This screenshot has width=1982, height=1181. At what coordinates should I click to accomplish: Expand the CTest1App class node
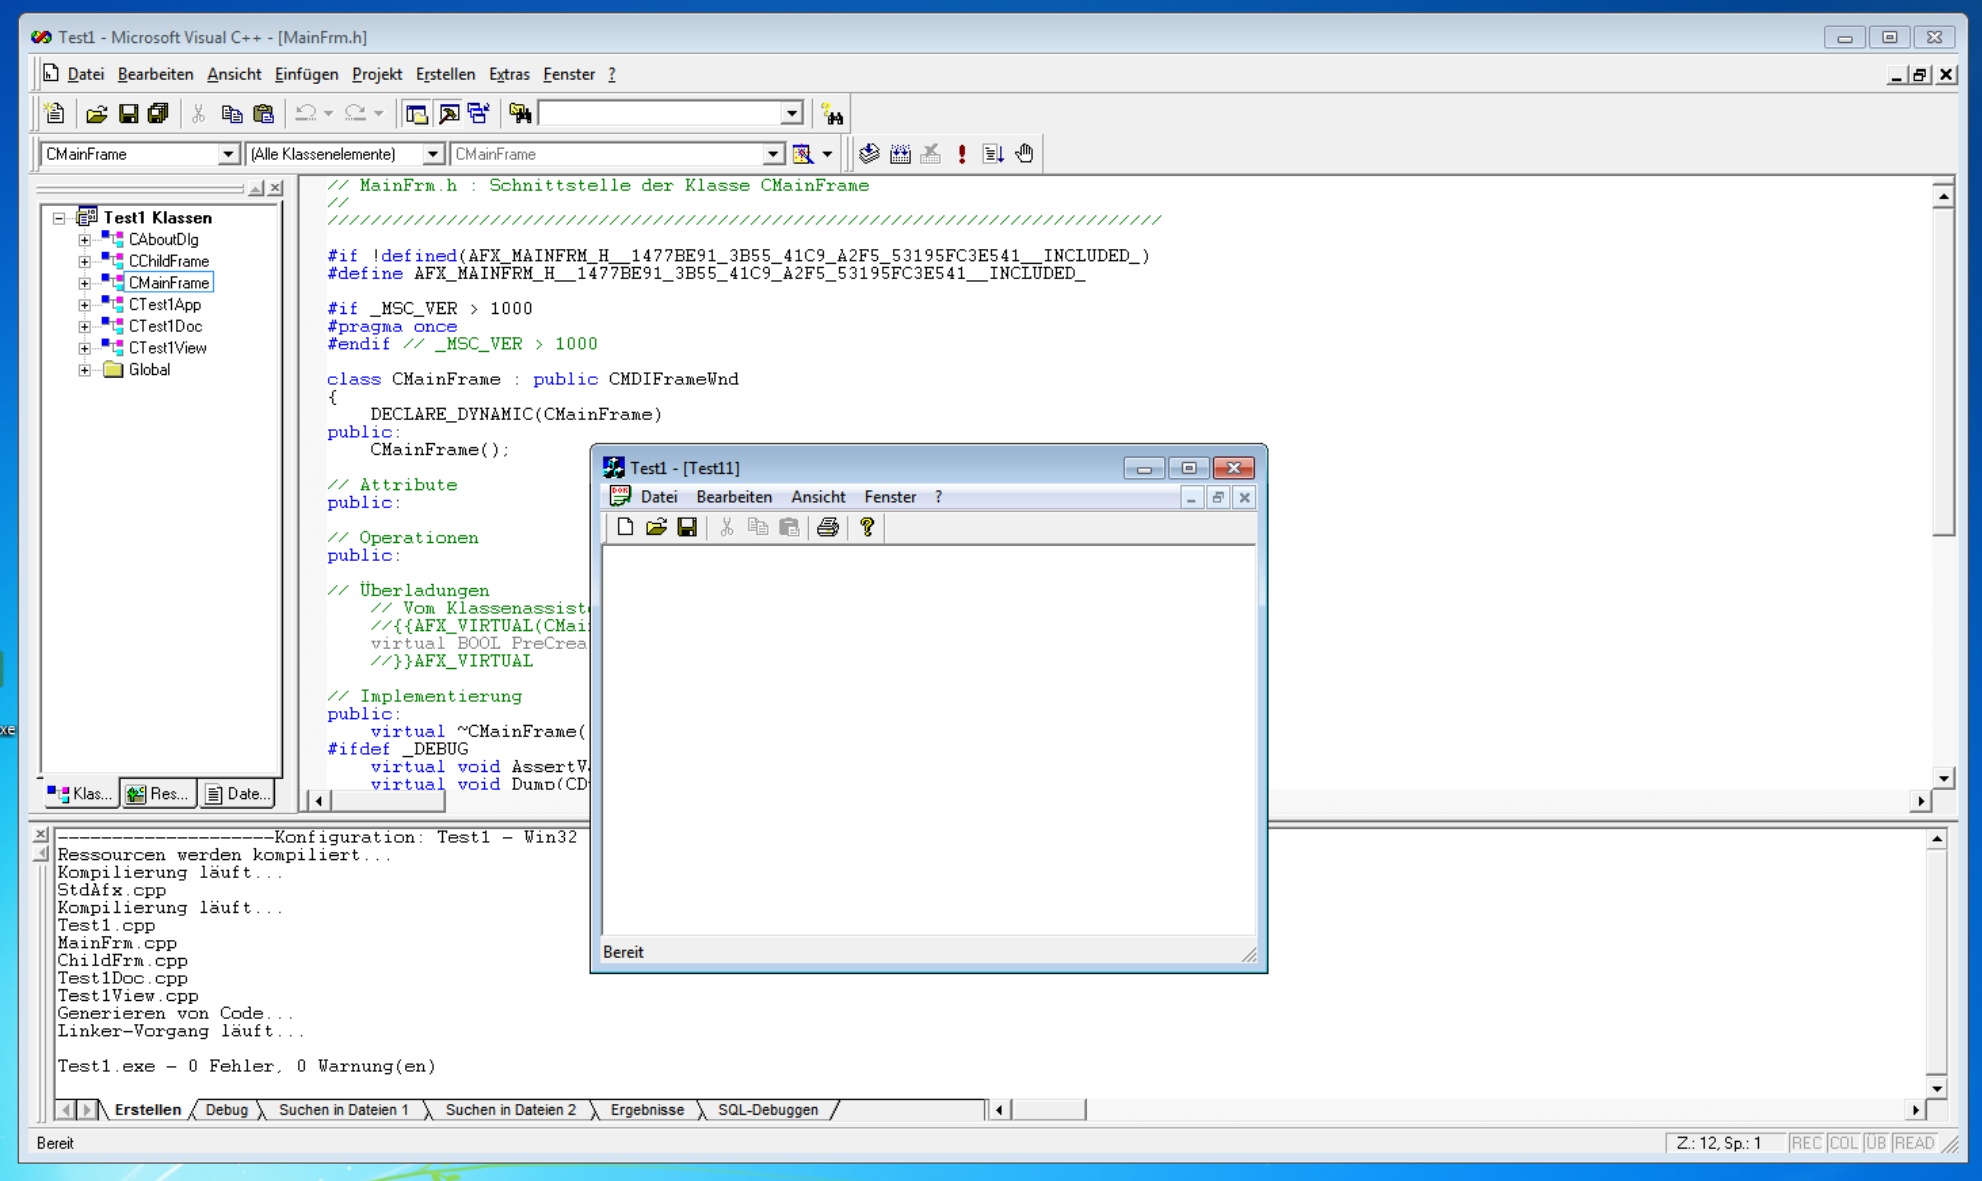tap(85, 305)
